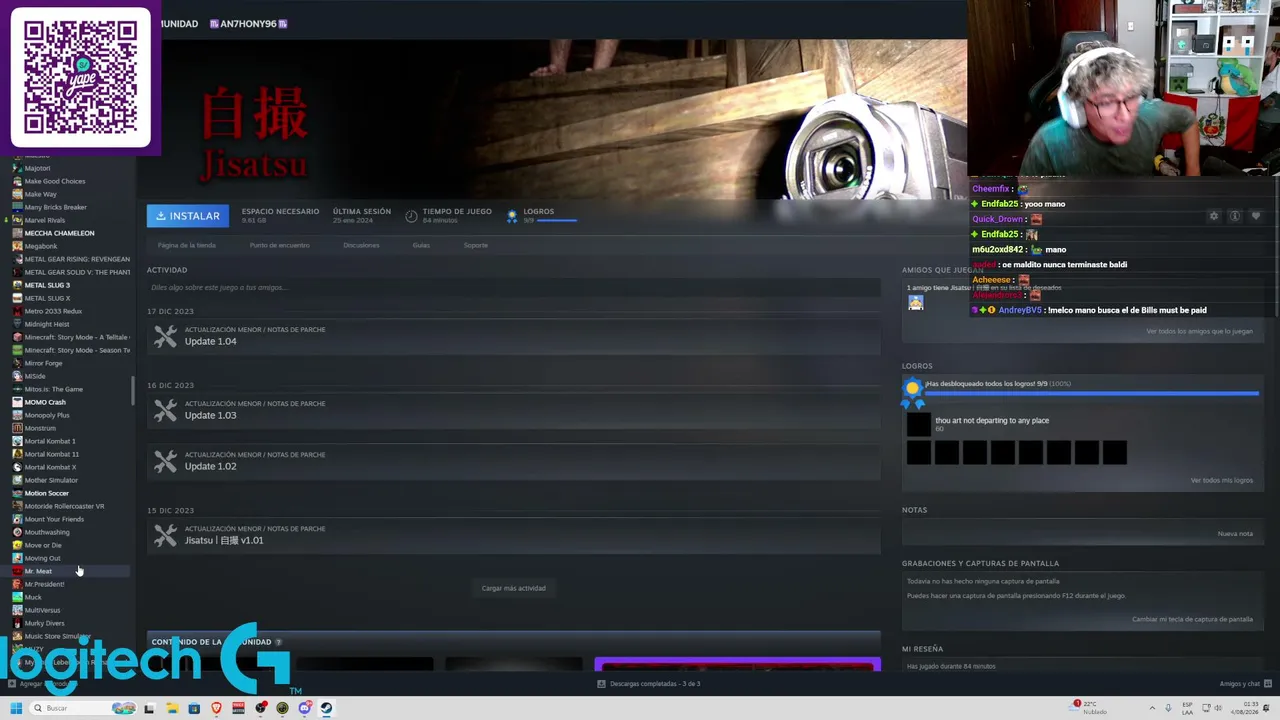
Task: Click the wrench icon beside Update 1.04
Action: click(165, 337)
